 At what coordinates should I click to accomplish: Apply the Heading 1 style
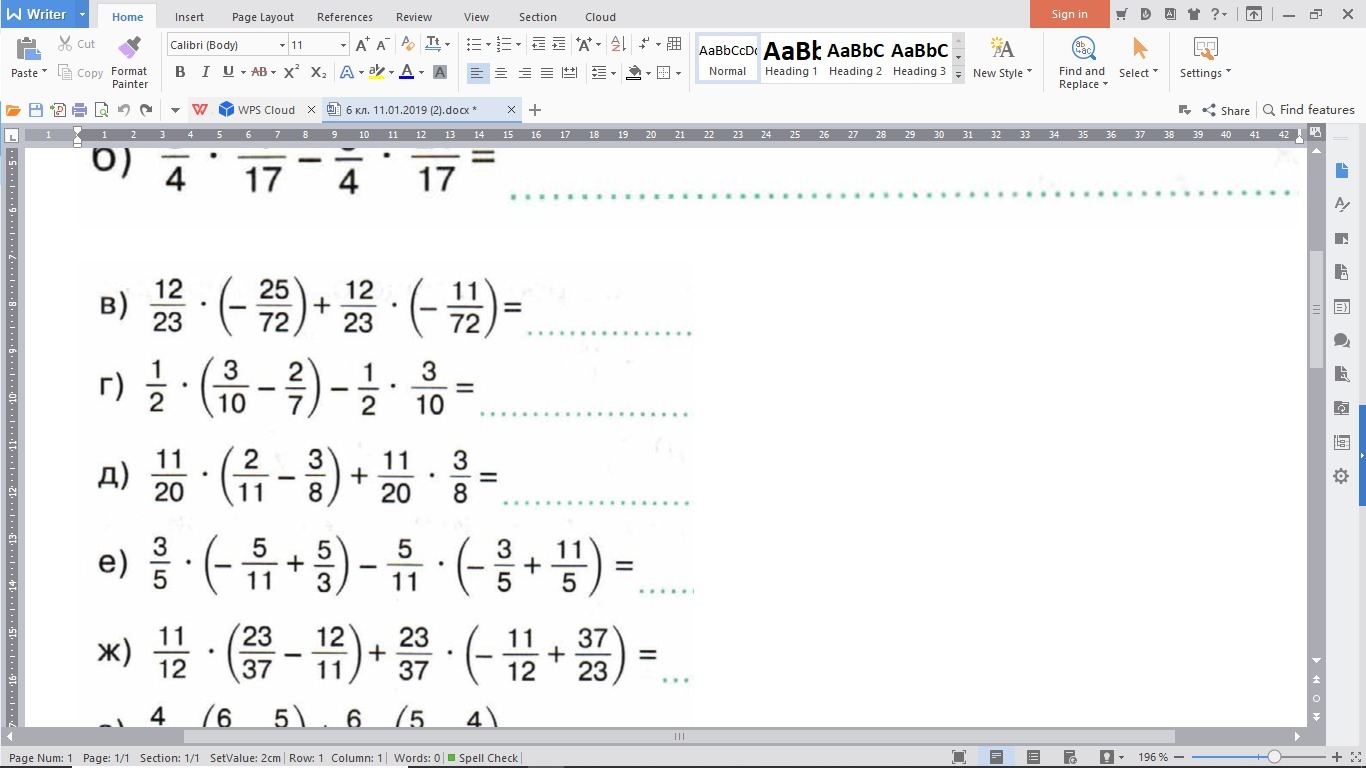pyautogui.click(x=791, y=59)
